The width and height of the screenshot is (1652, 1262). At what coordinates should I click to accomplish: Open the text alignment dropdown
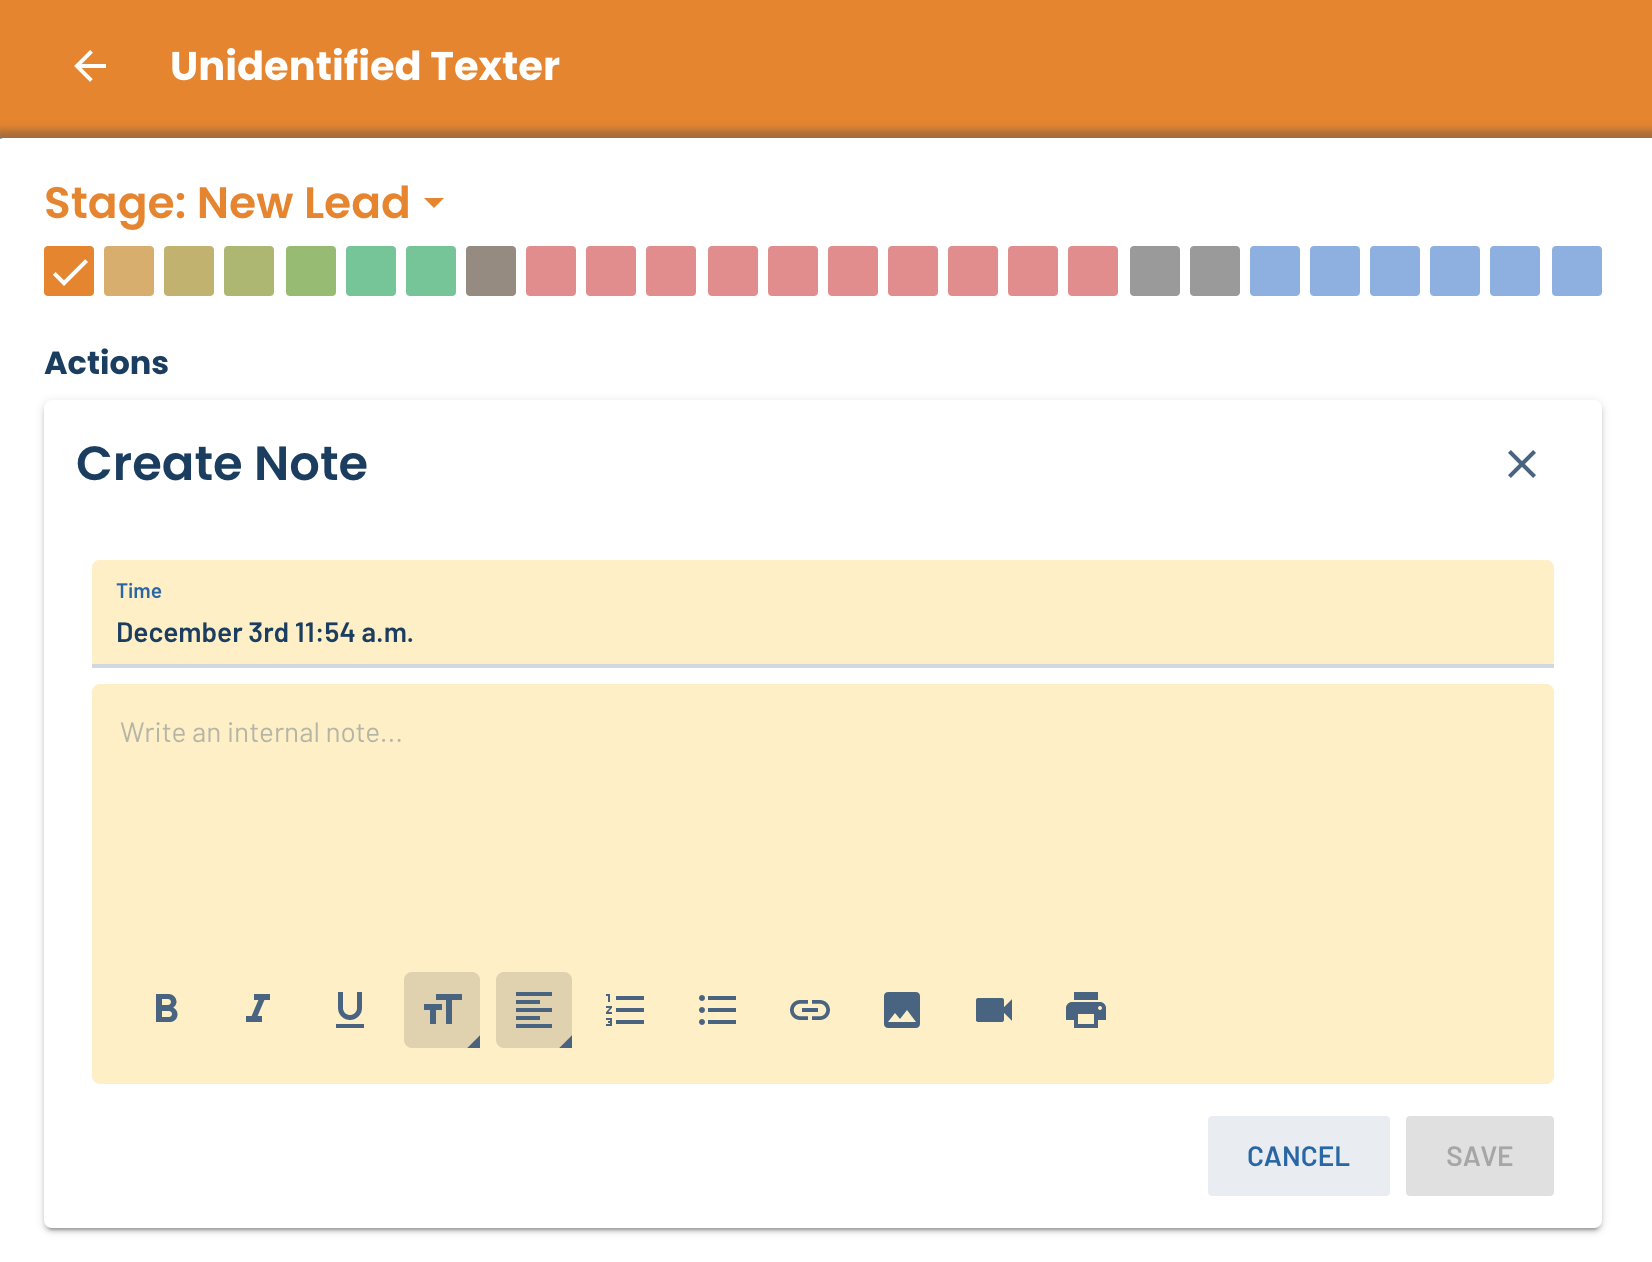[534, 1009]
